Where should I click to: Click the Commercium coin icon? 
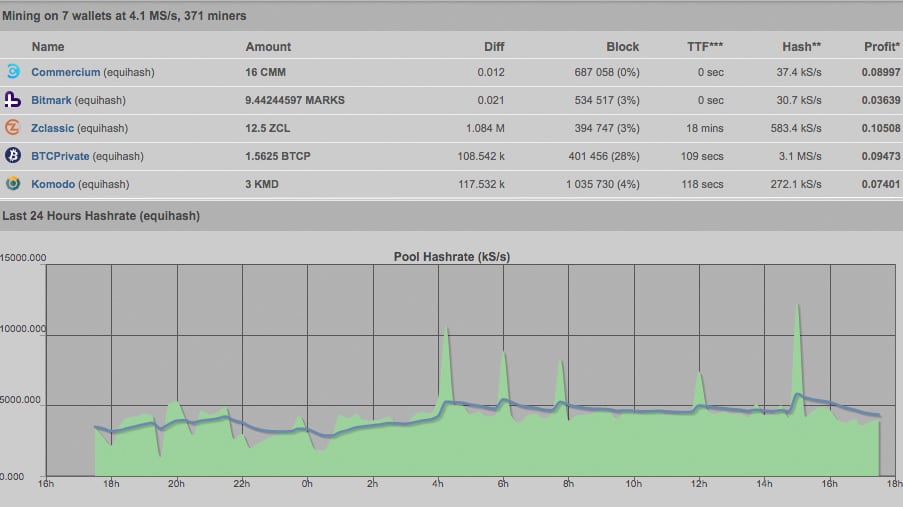[x=13, y=72]
